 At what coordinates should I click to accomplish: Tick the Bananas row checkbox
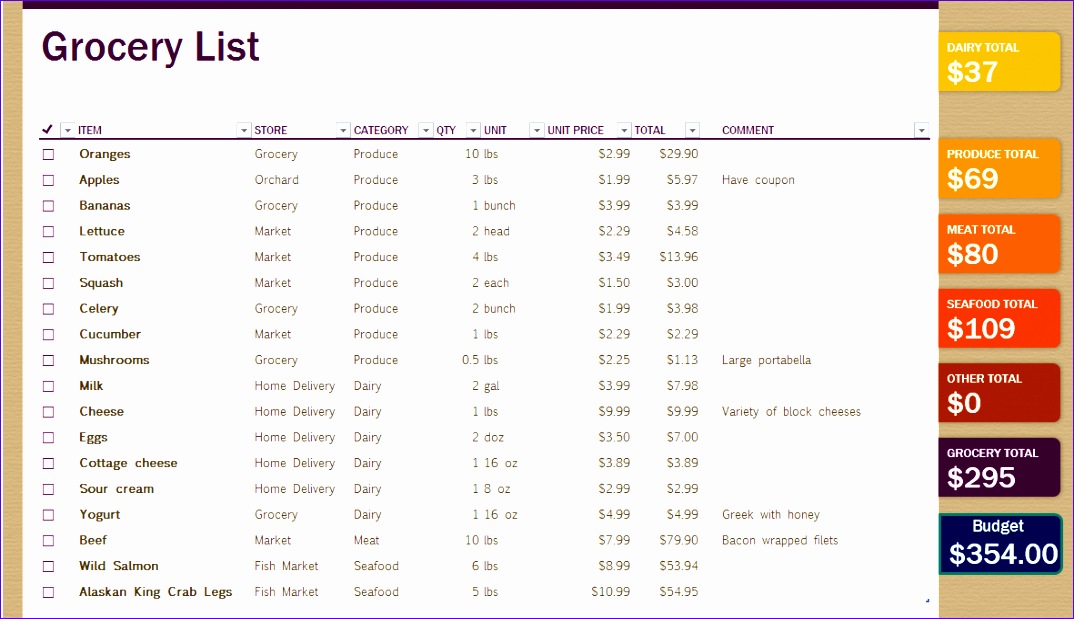(48, 206)
